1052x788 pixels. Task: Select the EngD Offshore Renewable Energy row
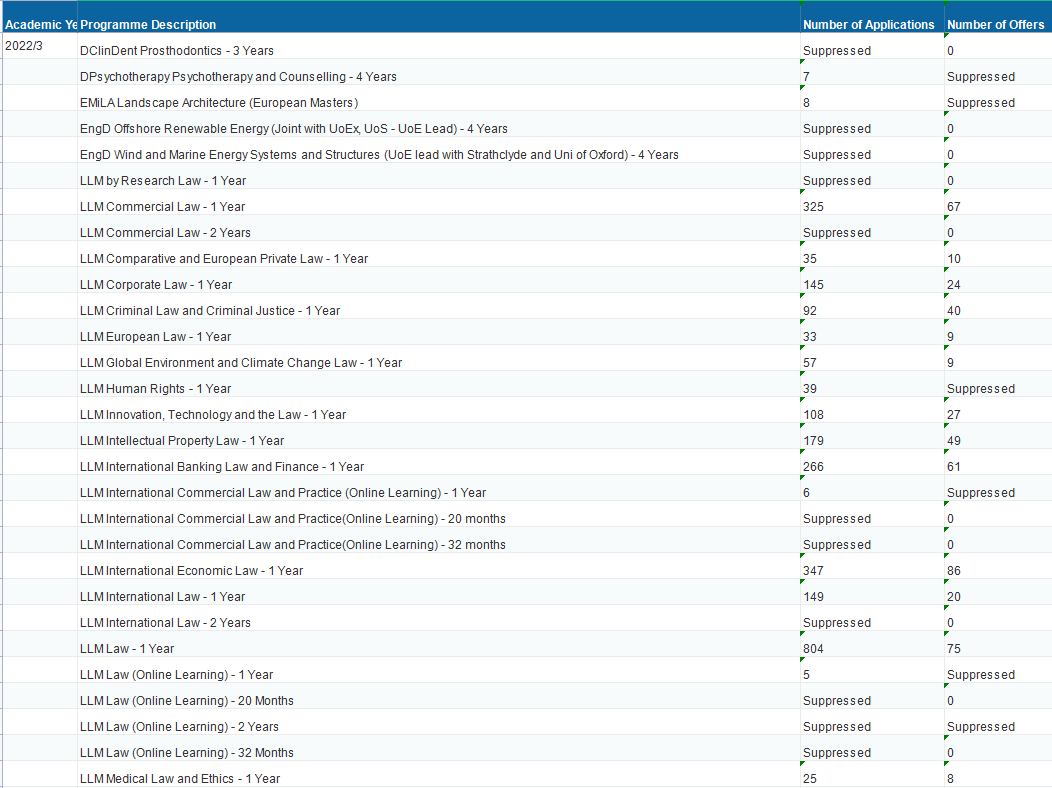[294, 129]
